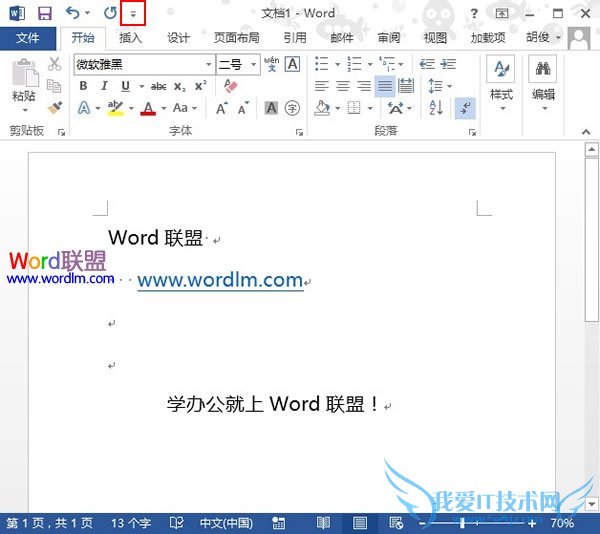Screen dimensions: 600x534
Task: Switch to the 设计 tab
Action: click(178, 38)
